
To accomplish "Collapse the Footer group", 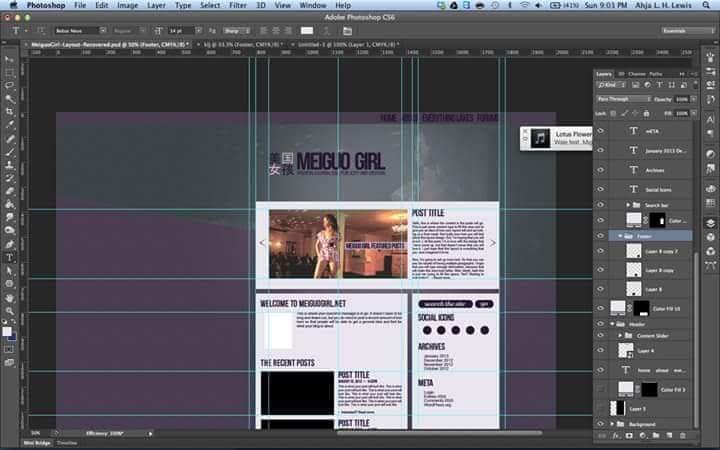I will [620, 236].
